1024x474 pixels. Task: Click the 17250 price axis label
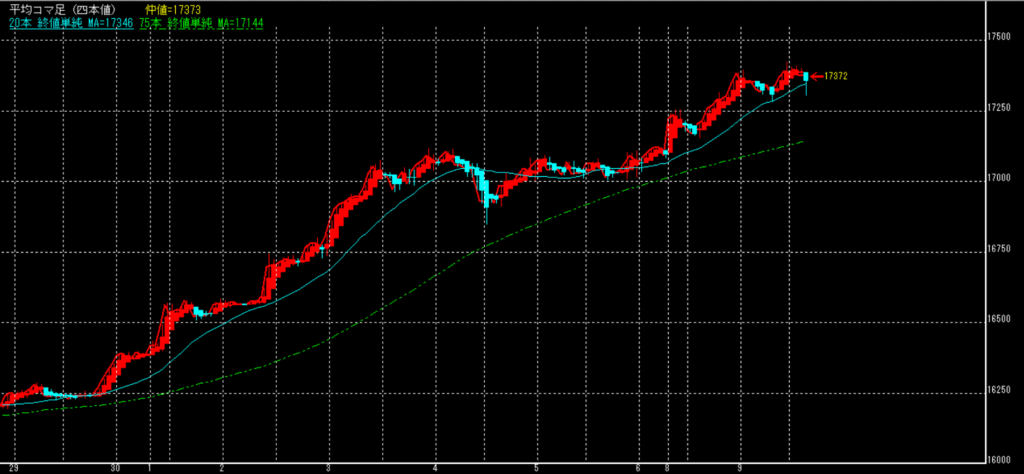[1002, 107]
